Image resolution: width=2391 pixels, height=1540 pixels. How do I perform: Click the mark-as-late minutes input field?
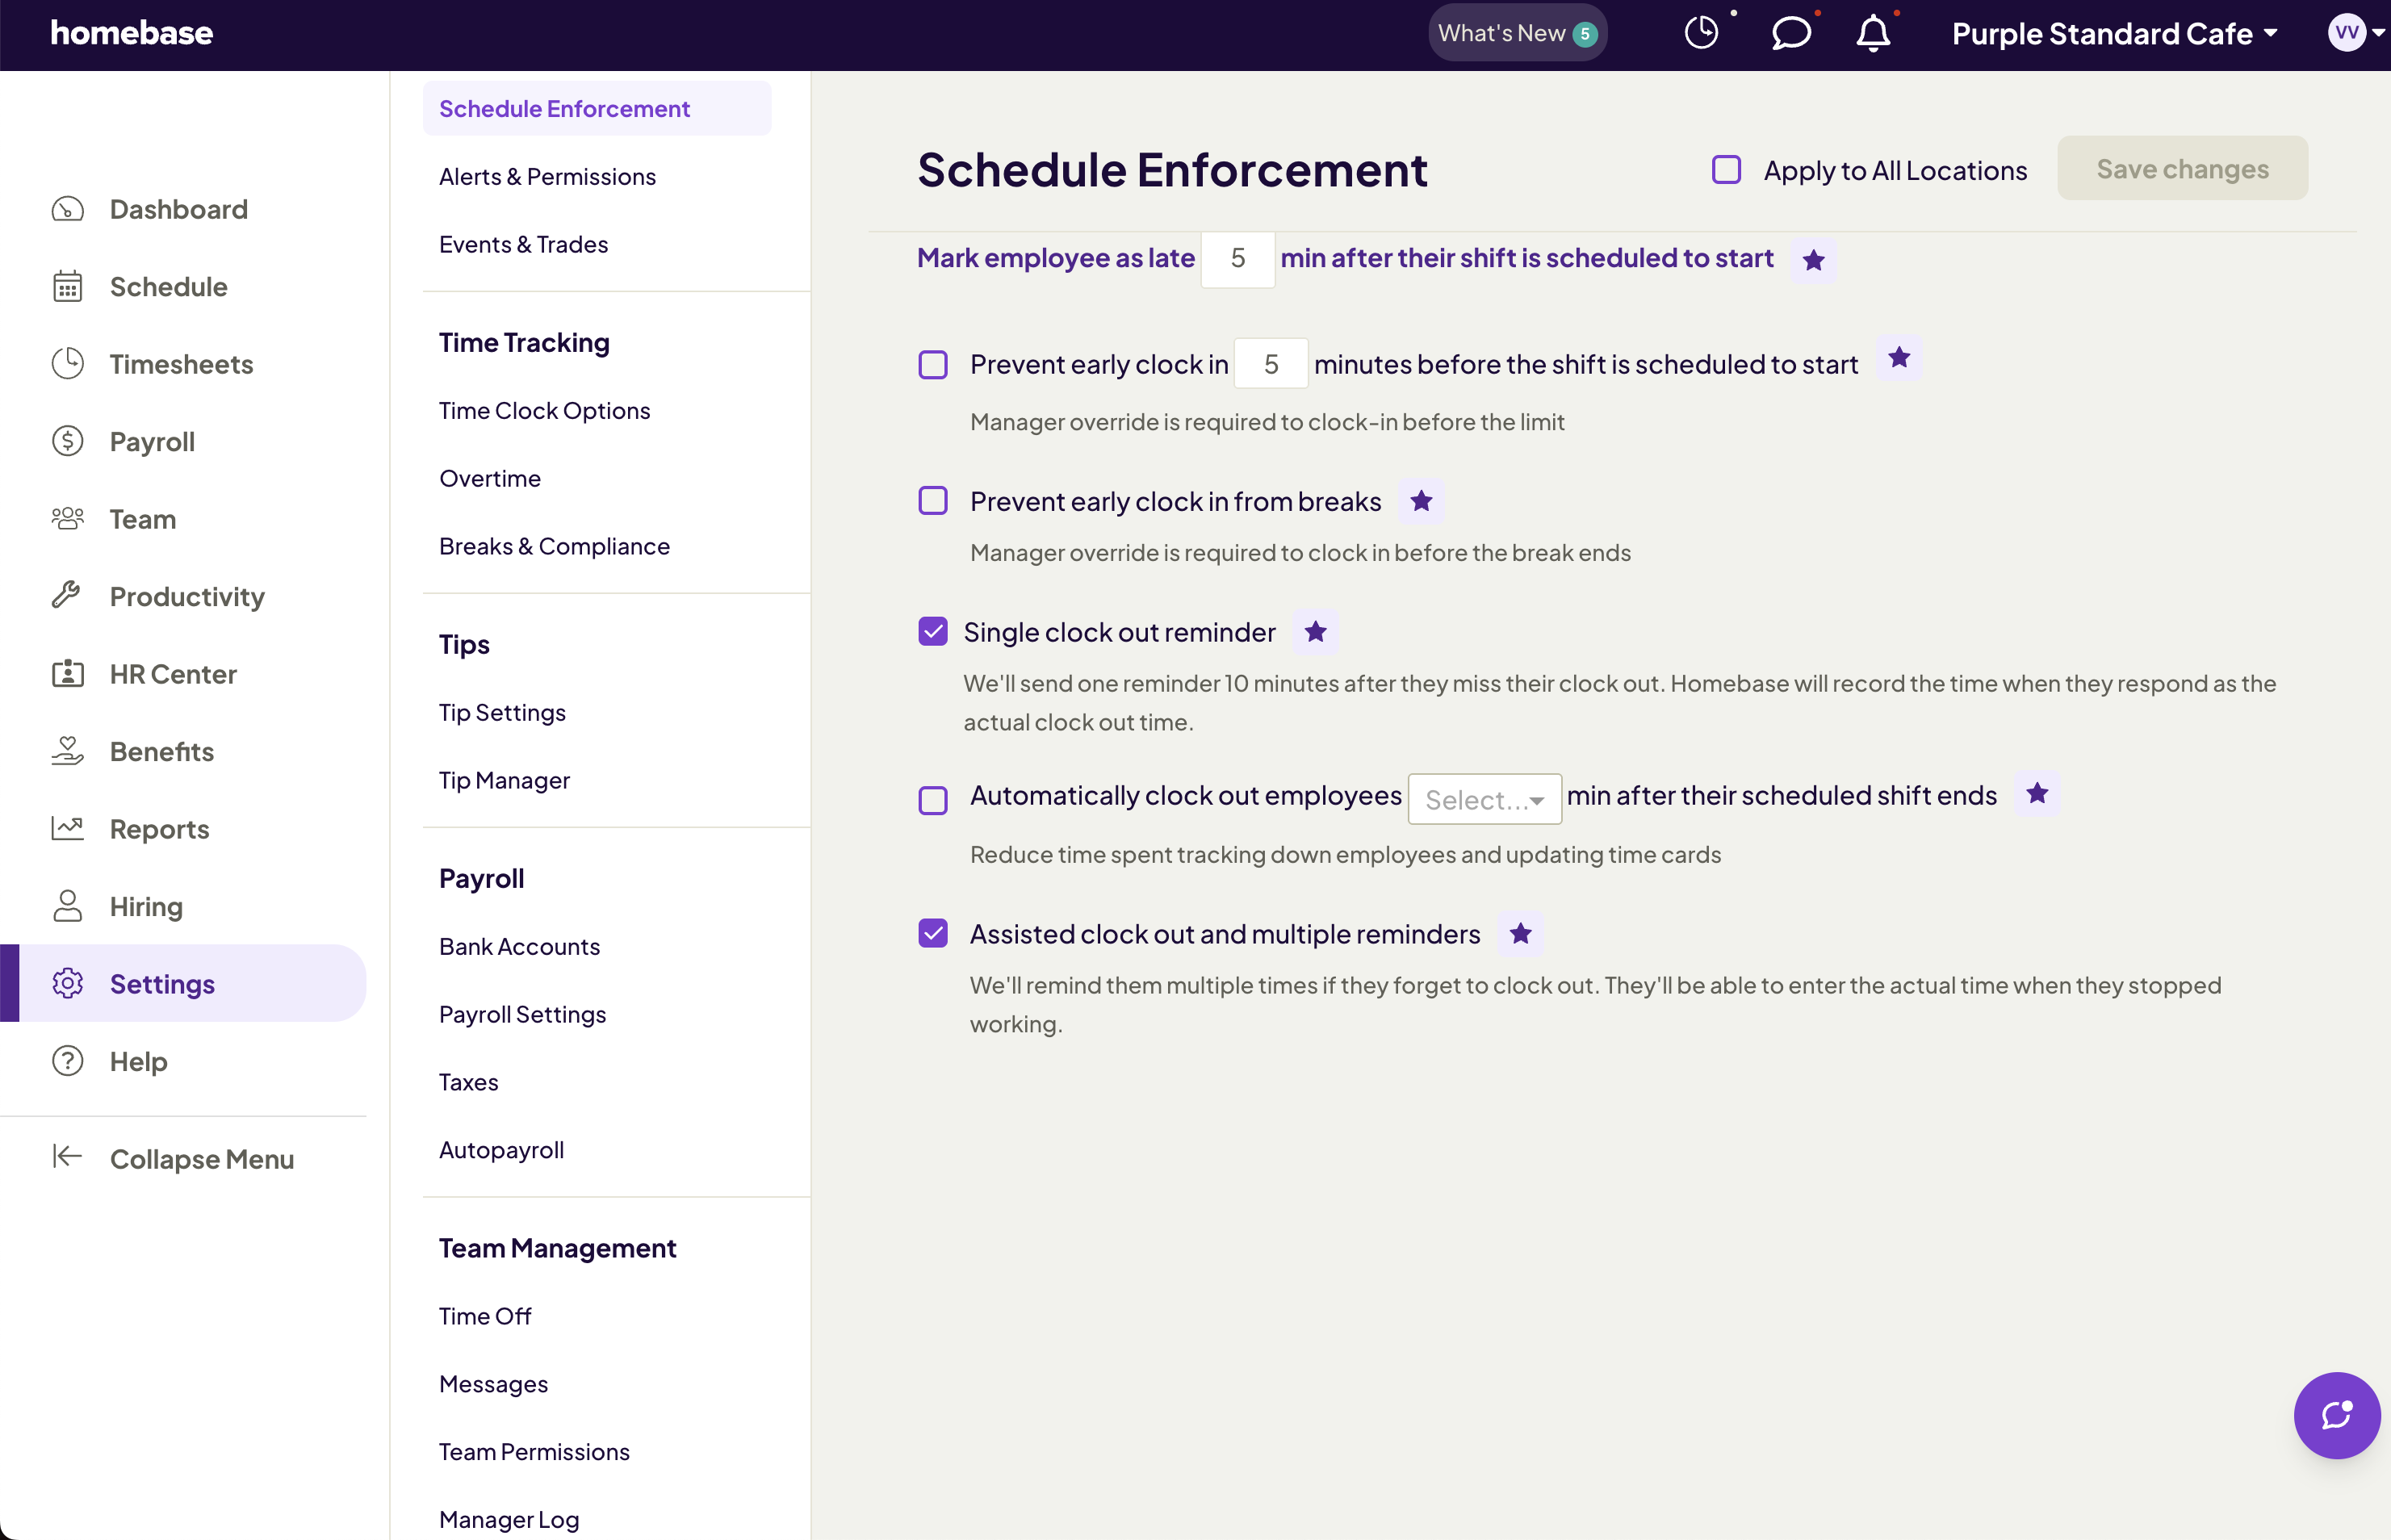pos(1237,259)
